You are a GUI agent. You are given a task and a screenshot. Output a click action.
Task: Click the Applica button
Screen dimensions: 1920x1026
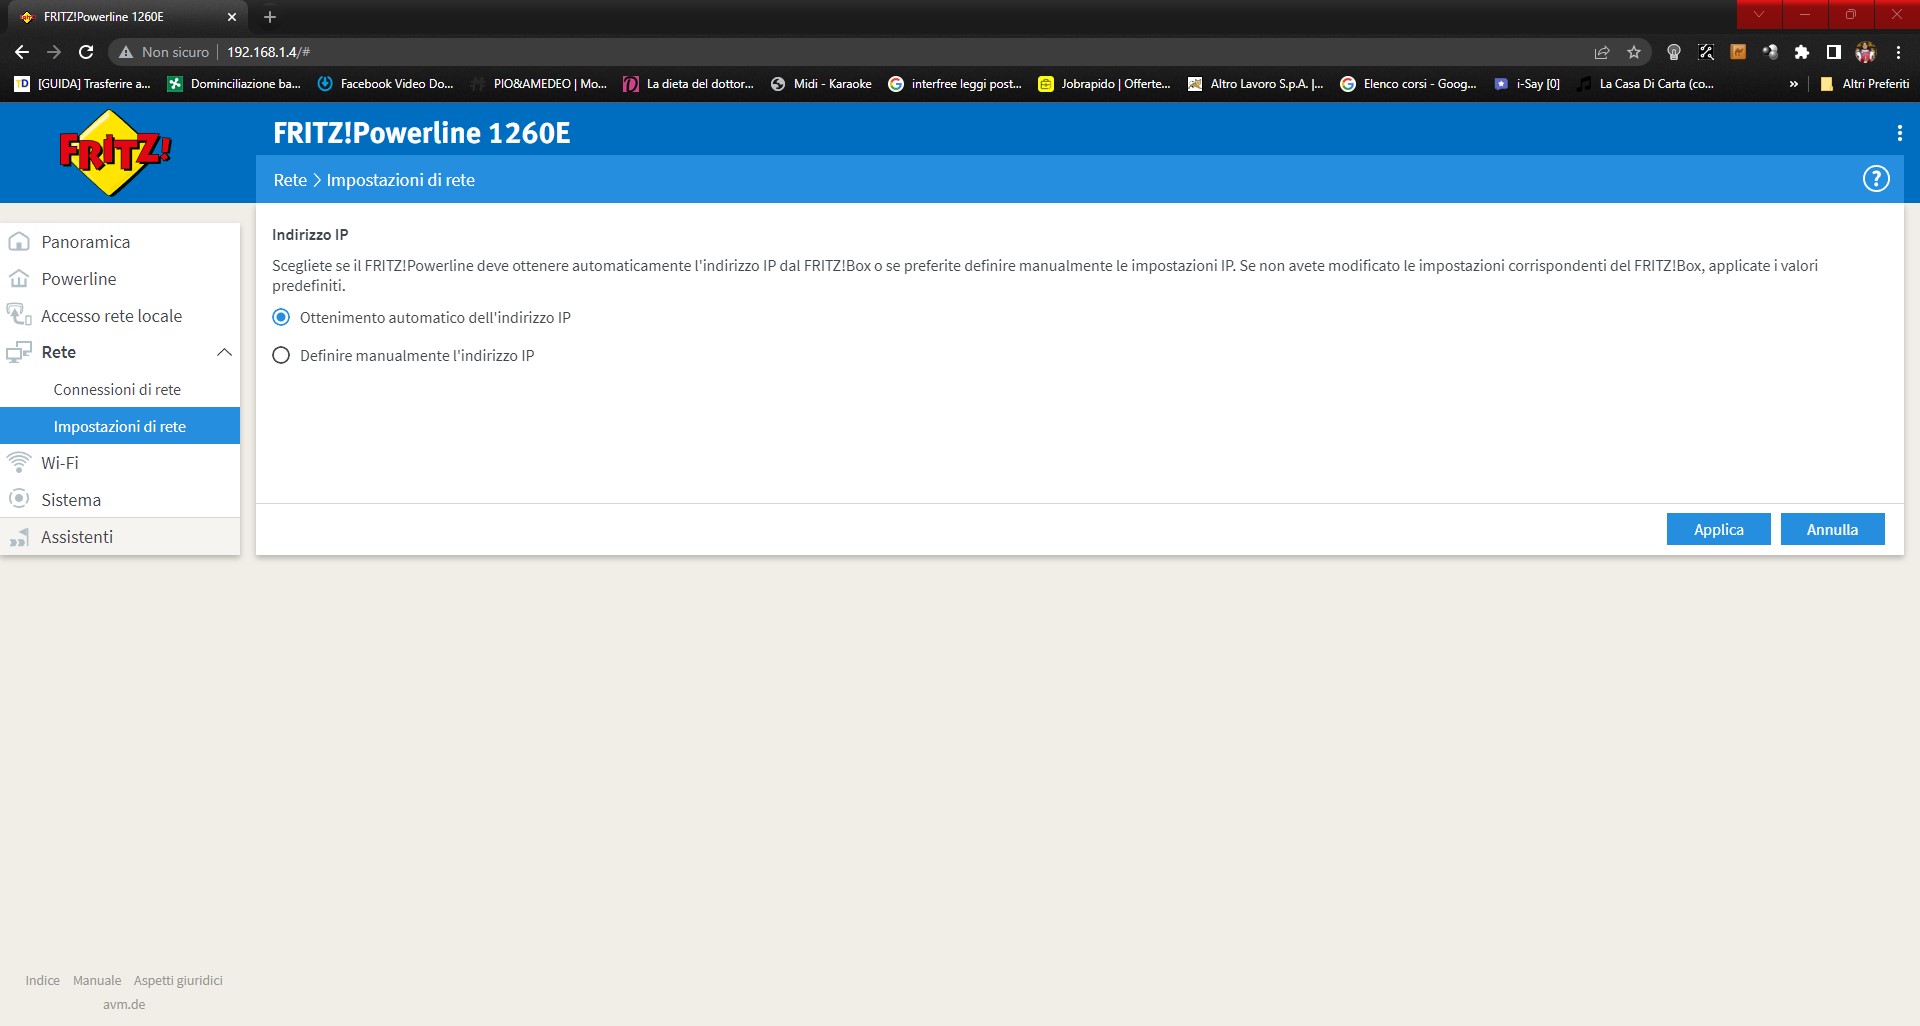[1718, 529]
